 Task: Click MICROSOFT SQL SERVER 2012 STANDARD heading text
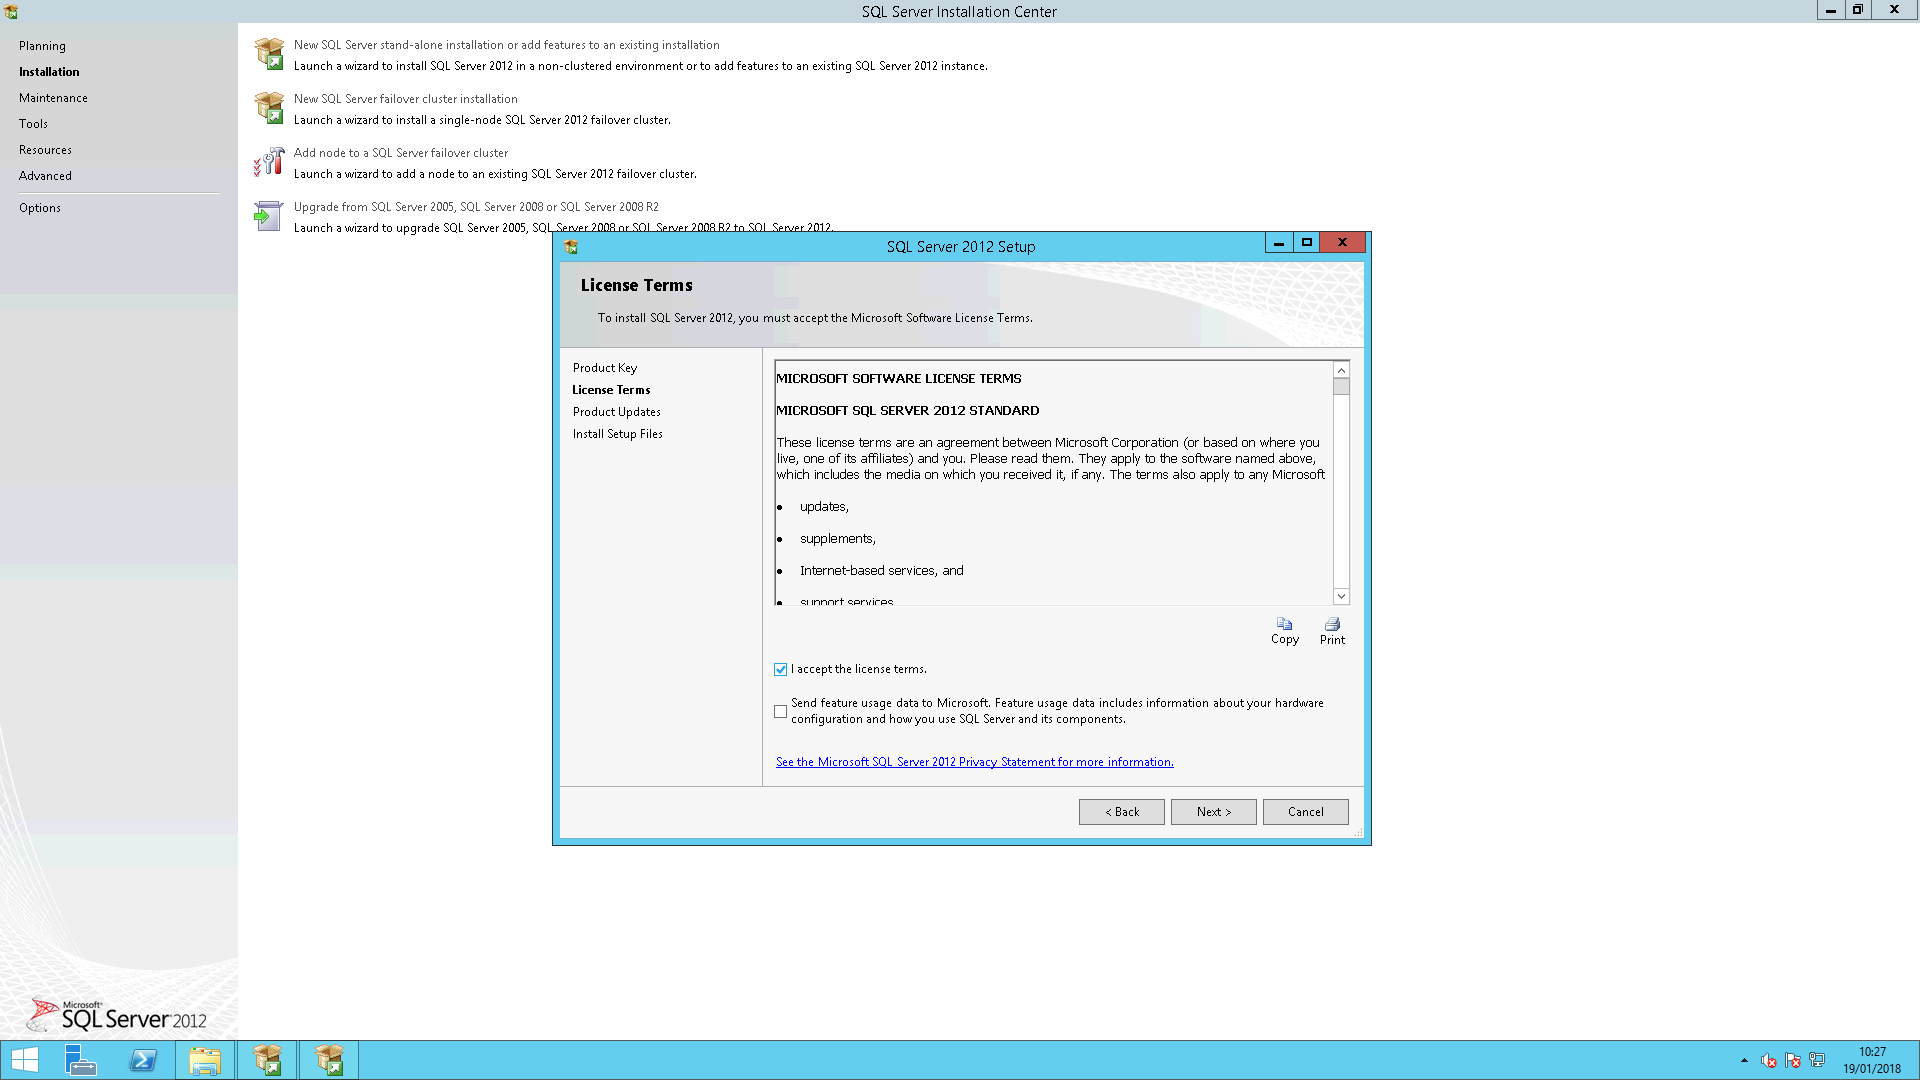tap(907, 411)
